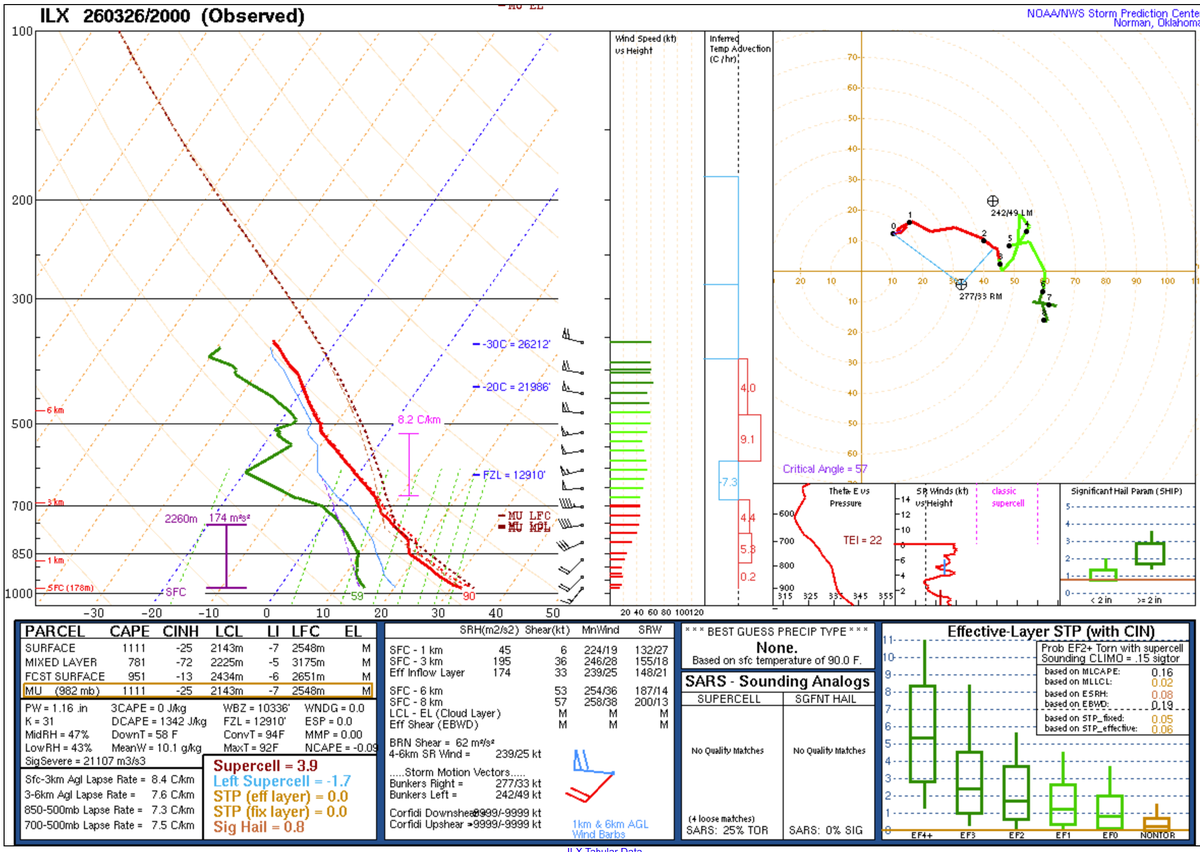Select the MIXED LAYER parcel row
Viewport: 1200px width, 852px height.
point(197,660)
